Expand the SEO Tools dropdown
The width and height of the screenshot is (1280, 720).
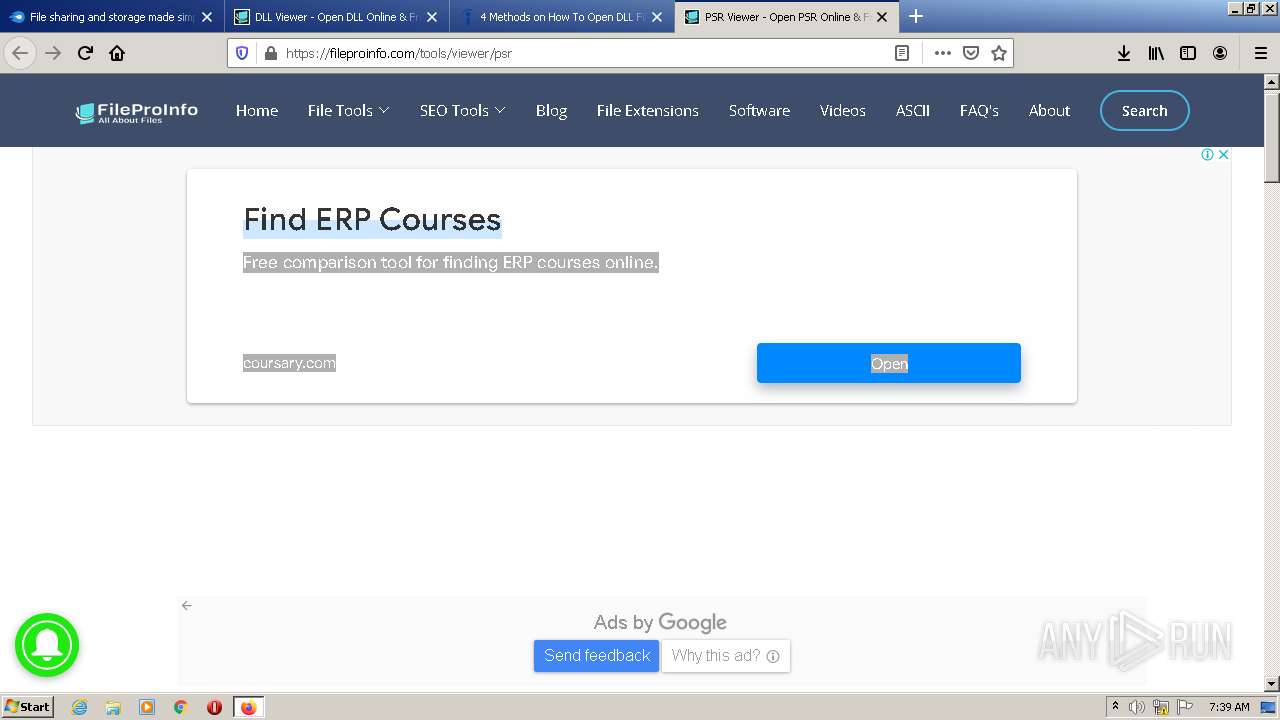click(x=462, y=110)
